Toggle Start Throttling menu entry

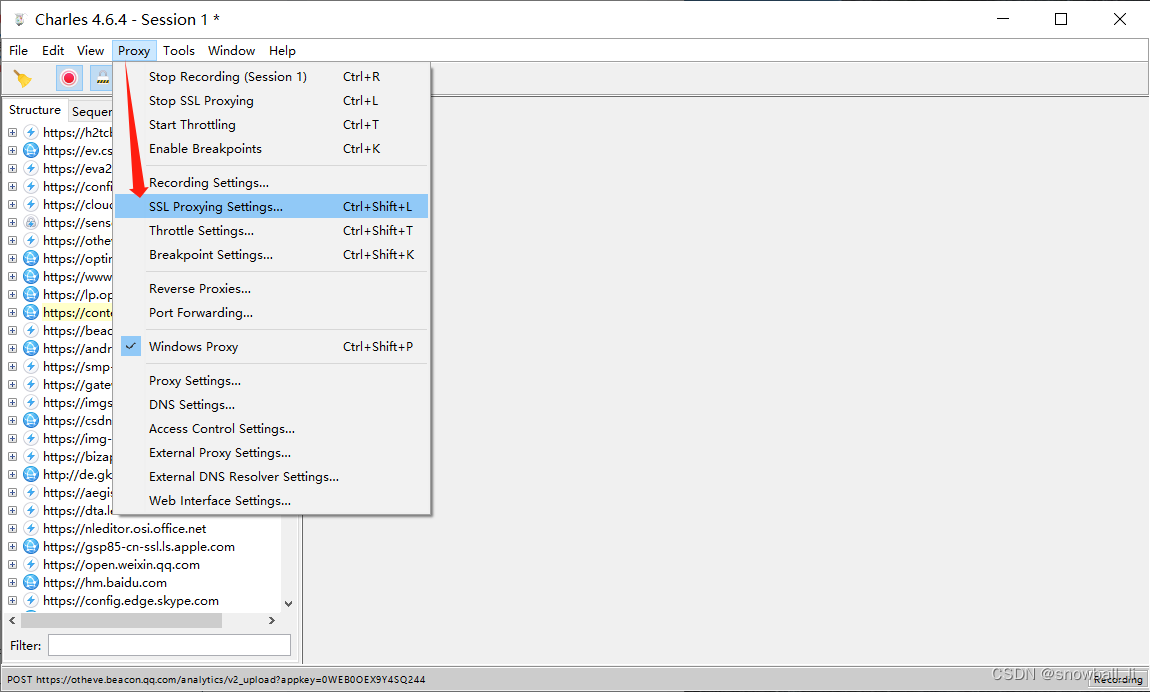click(x=271, y=125)
